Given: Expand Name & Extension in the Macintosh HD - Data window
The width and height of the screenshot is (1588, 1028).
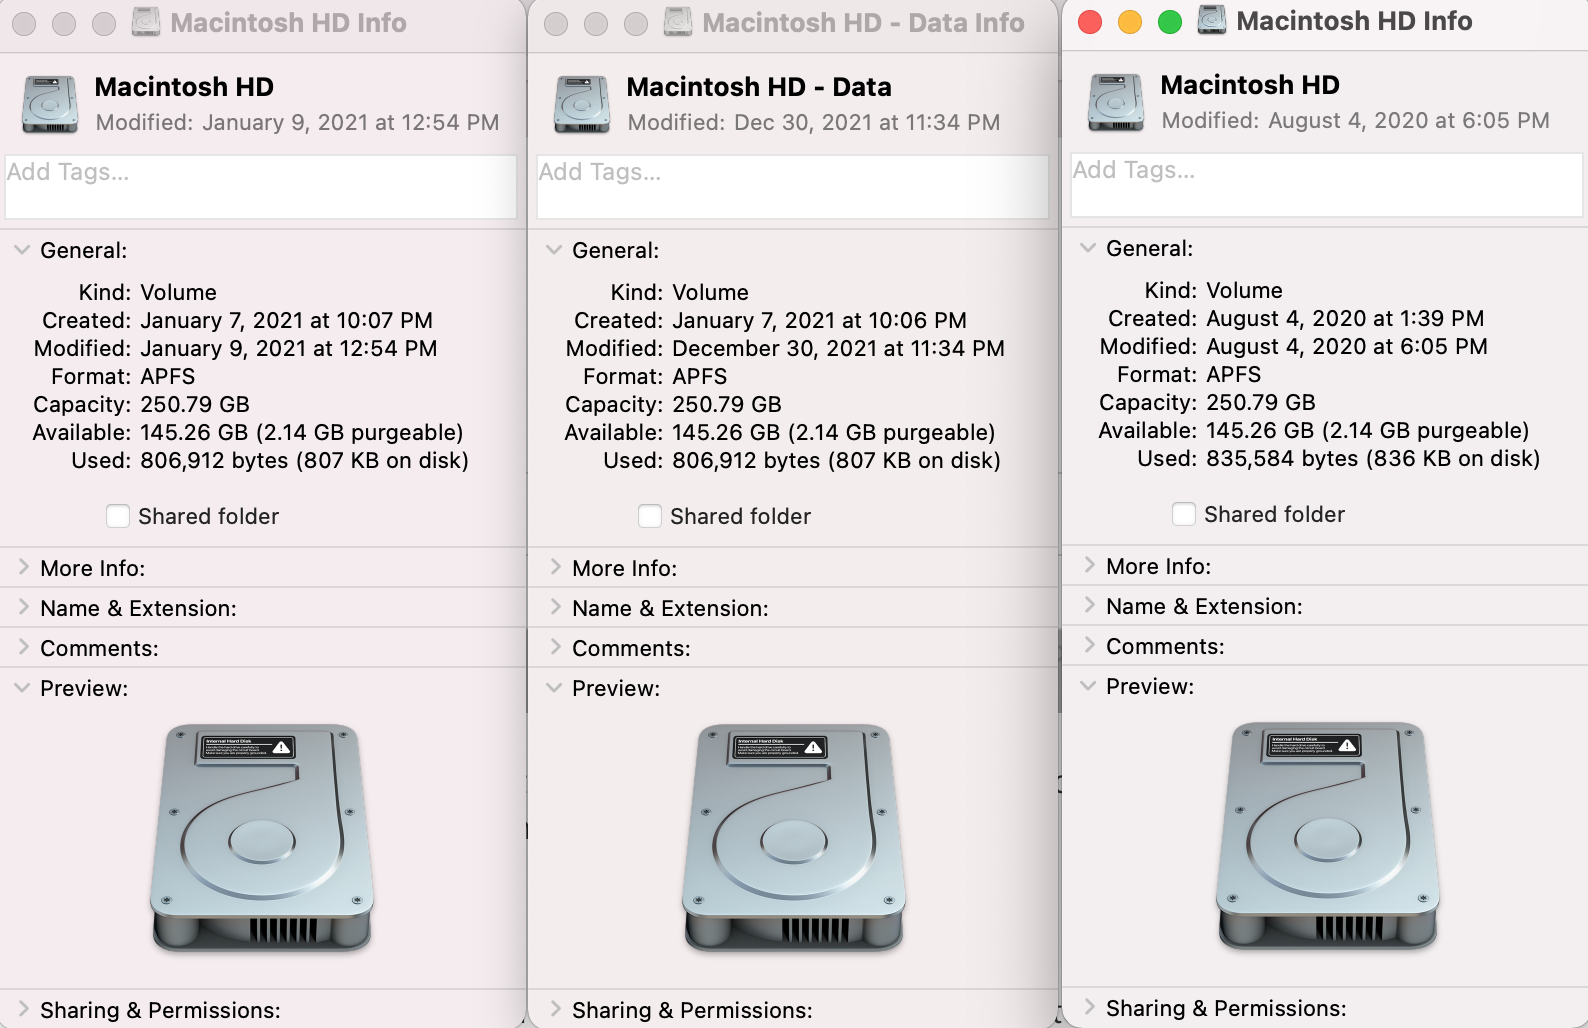Looking at the screenshot, I should (x=555, y=608).
